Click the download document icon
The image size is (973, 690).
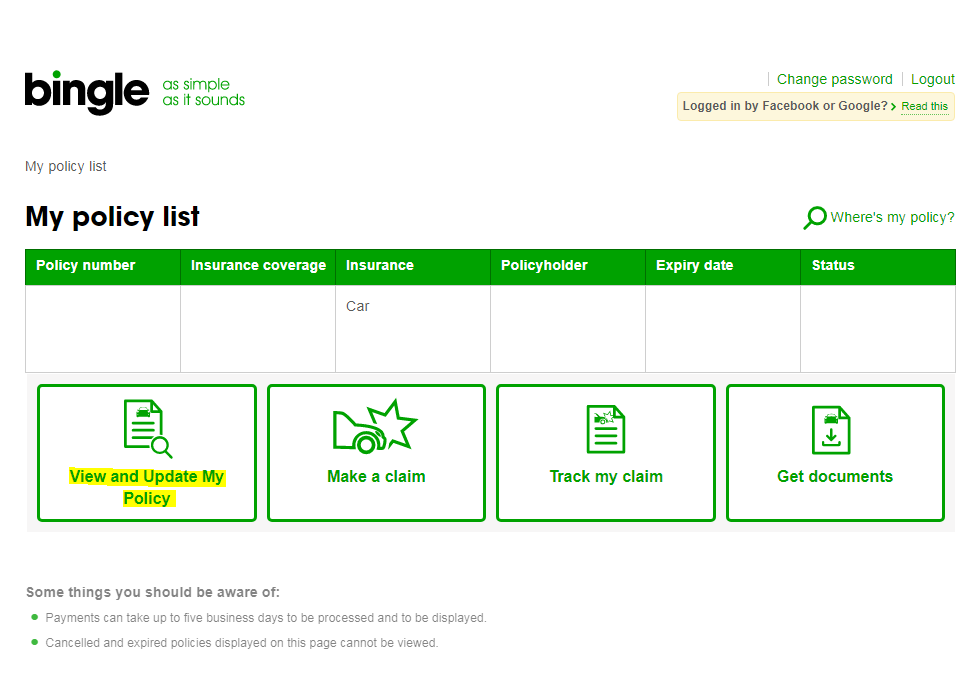(831, 430)
